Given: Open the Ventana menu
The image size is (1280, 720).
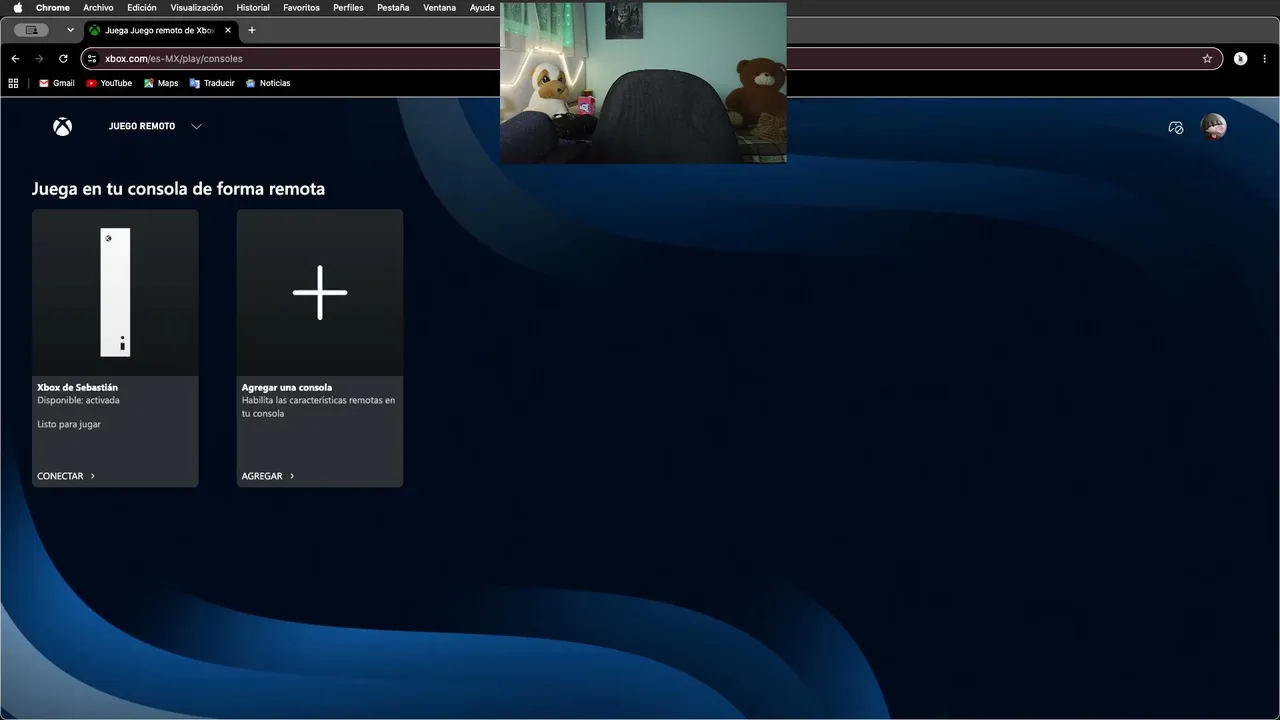Looking at the screenshot, I should coord(439,8).
